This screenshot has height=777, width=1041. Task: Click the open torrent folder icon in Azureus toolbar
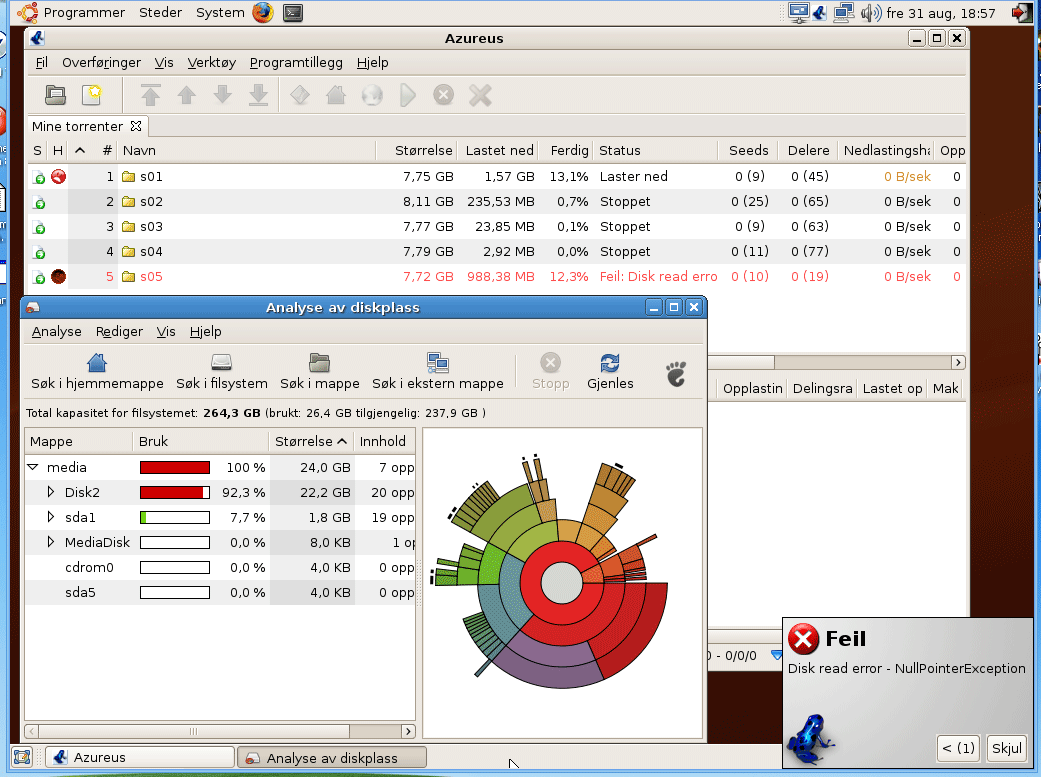[55, 95]
